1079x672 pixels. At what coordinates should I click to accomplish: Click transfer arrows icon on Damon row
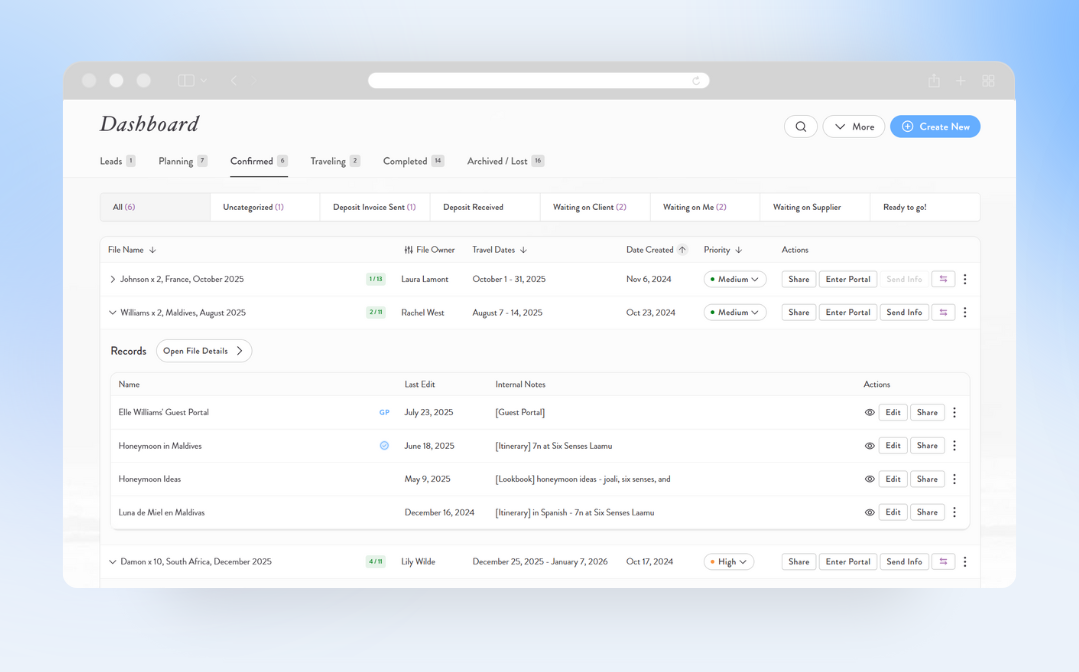point(943,562)
